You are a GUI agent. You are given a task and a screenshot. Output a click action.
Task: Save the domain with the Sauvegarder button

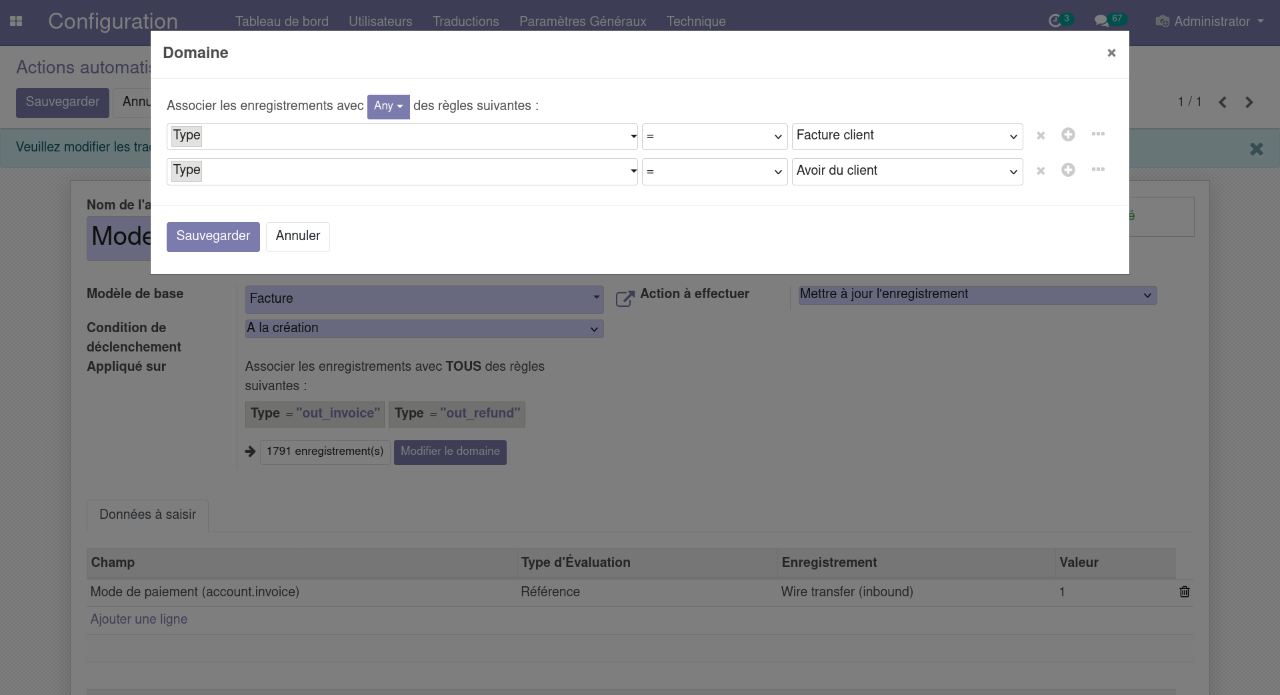coord(213,236)
